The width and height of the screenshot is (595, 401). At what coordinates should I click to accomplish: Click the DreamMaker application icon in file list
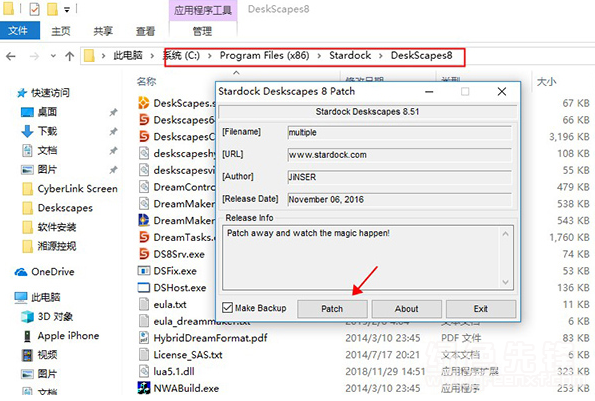pos(143,220)
